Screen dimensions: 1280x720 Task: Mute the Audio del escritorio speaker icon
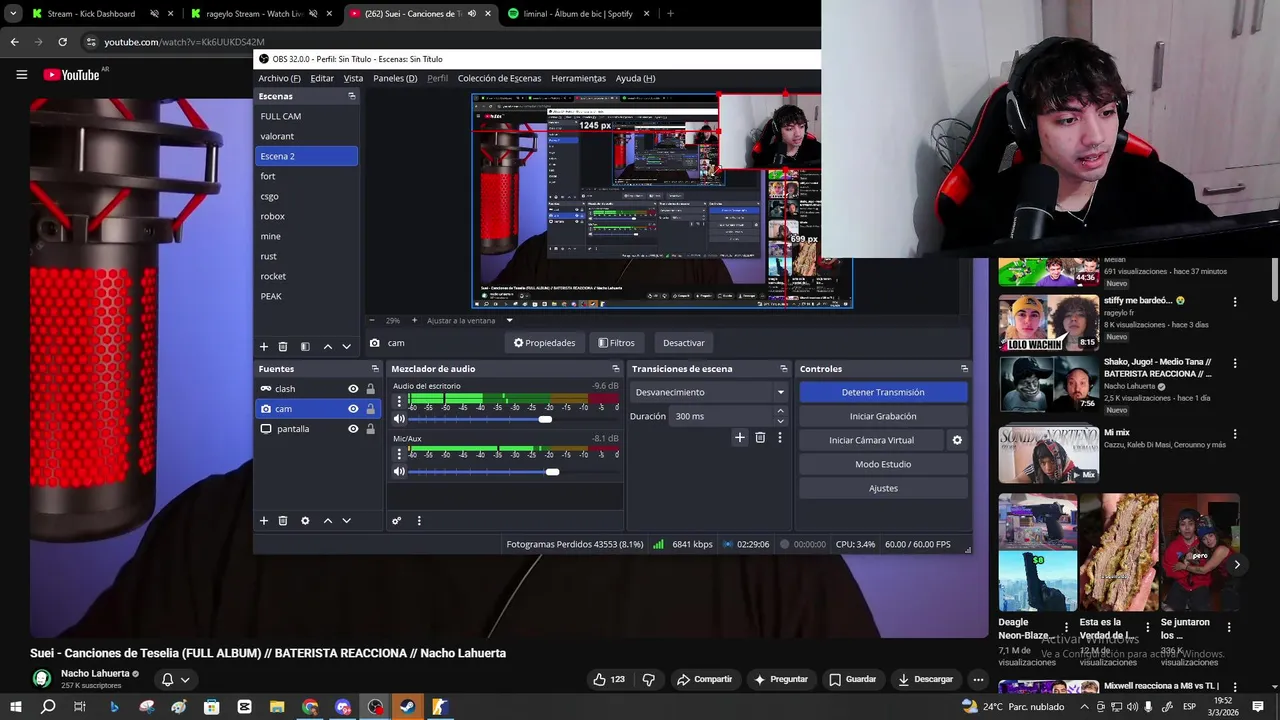point(399,419)
